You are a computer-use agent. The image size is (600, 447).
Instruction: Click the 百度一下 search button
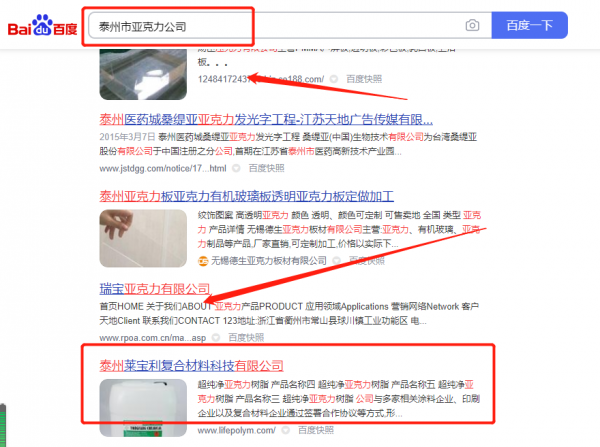(x=530, y=25)
